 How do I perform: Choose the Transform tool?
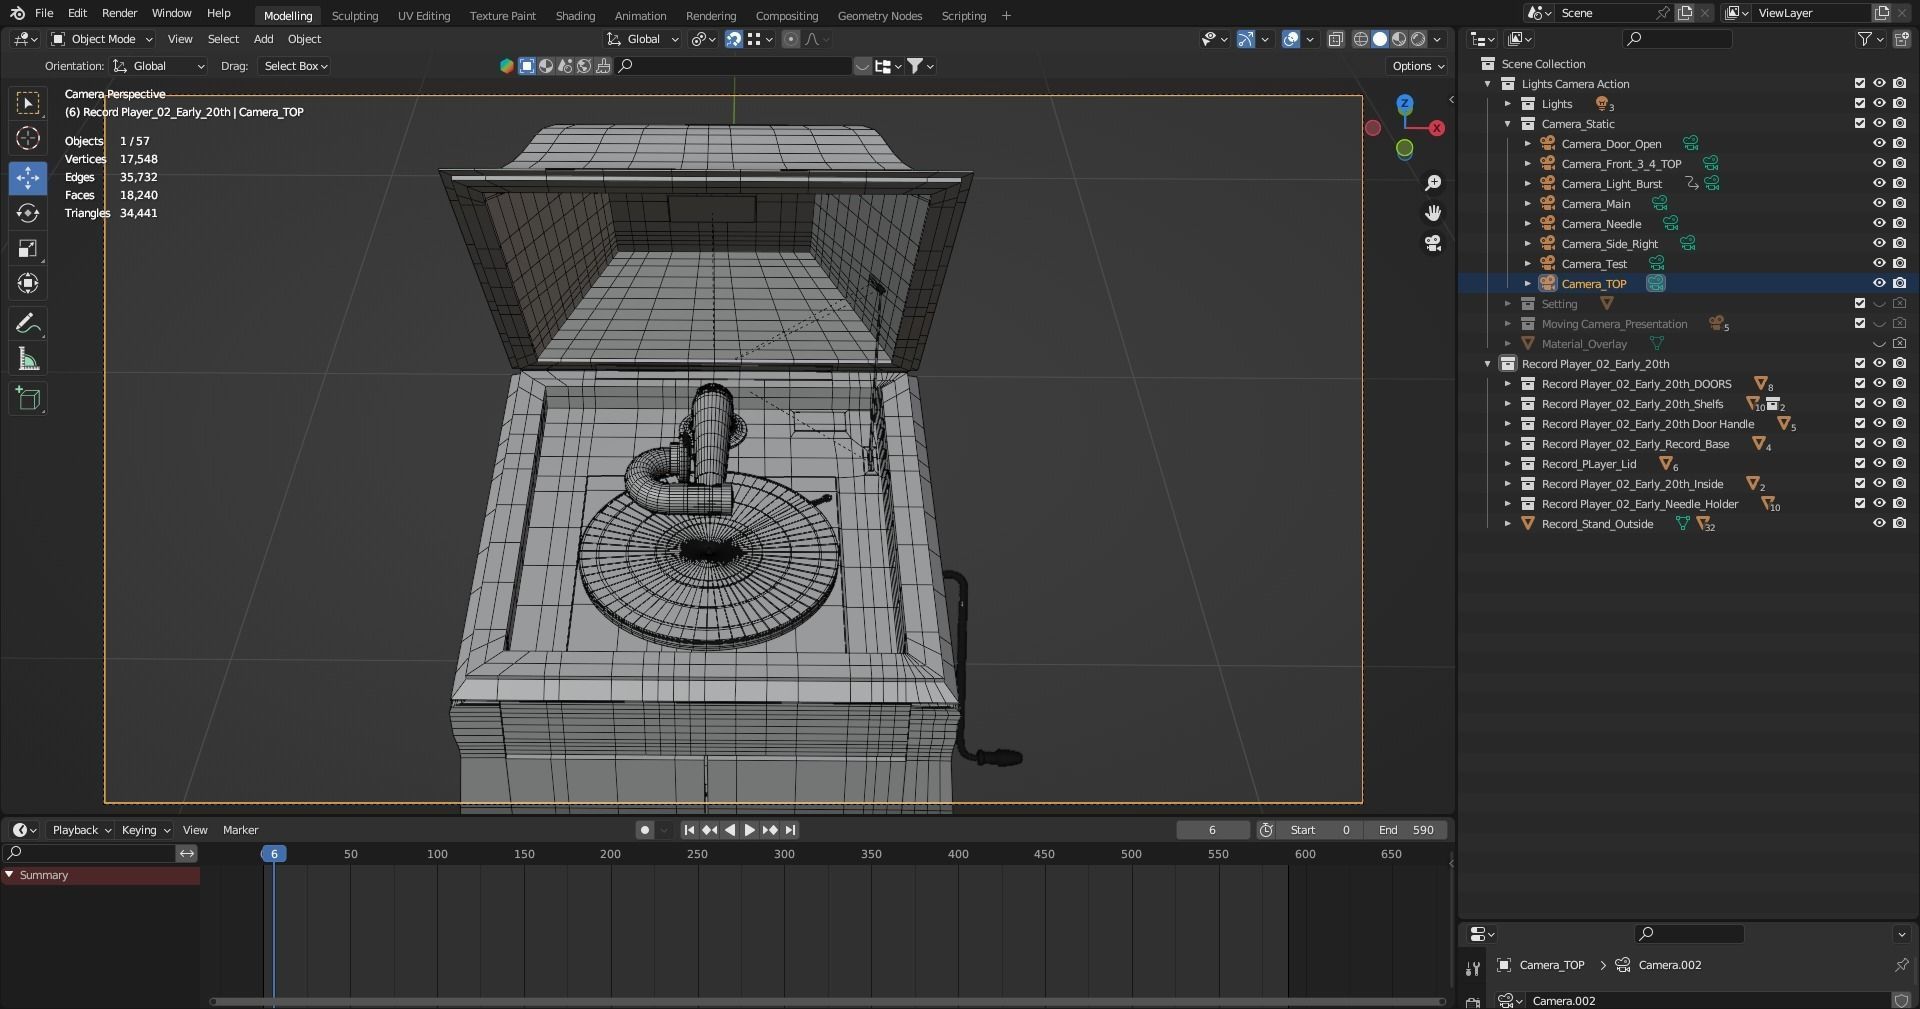pyautogui.click(x=28, y=283)
